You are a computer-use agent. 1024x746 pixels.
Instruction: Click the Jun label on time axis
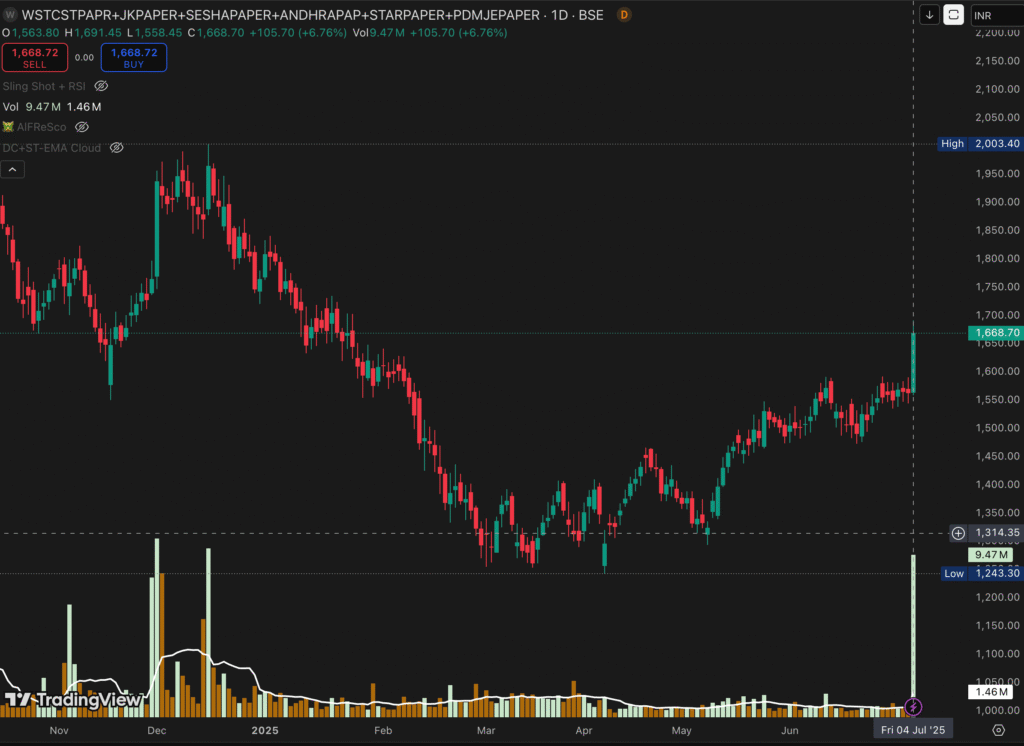pos(790,730)
